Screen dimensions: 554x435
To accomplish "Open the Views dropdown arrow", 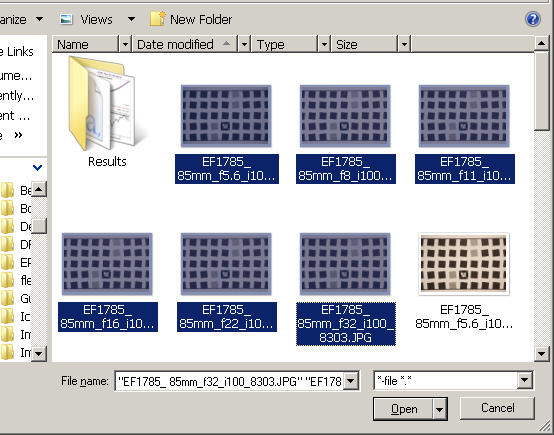I will (131, 19).
